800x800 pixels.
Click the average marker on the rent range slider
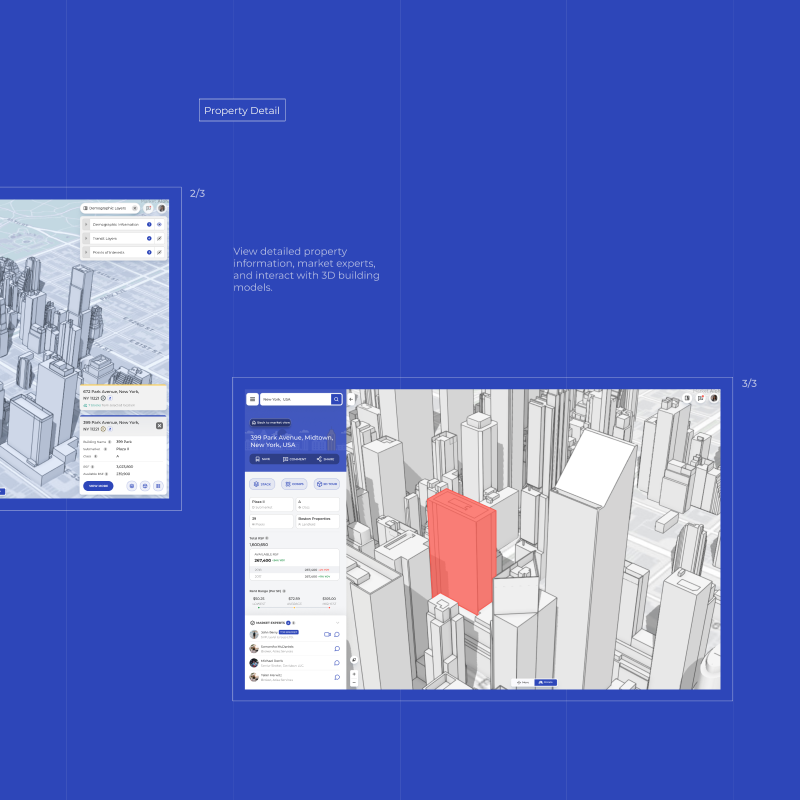[294, 608]
